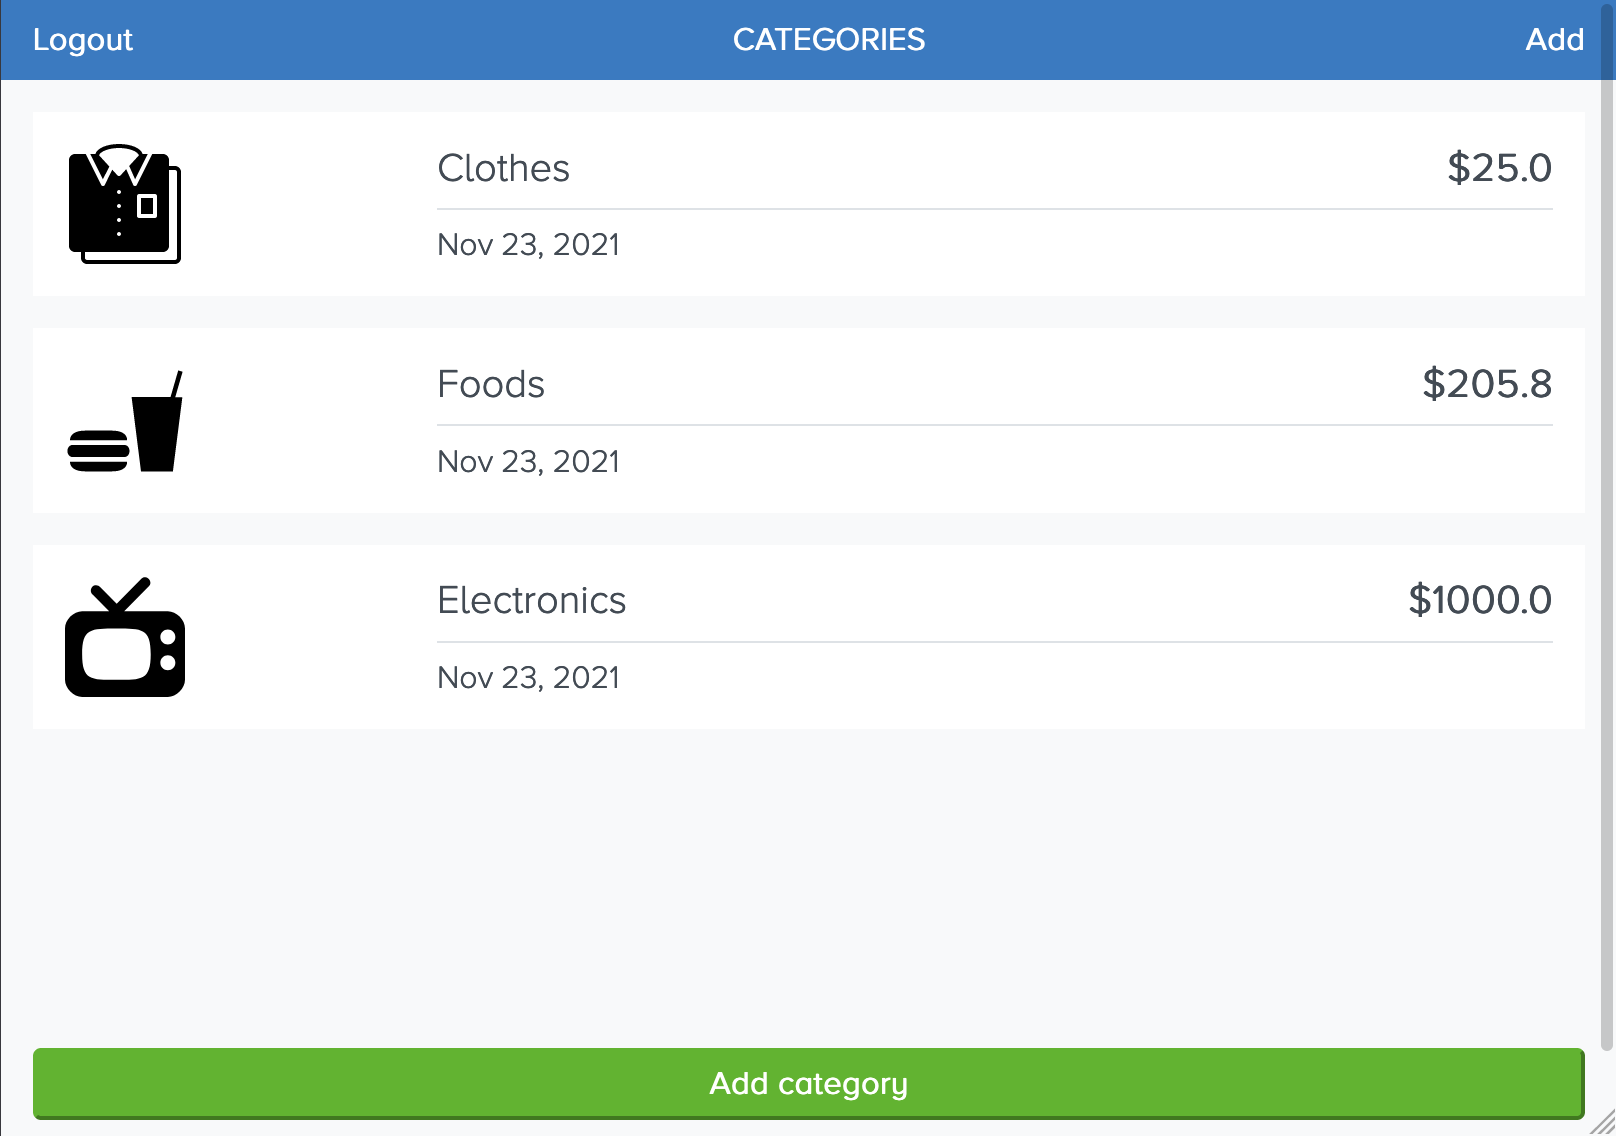
Task: Click the $25.0 amount for Clothes
Action: point(1500,168)
